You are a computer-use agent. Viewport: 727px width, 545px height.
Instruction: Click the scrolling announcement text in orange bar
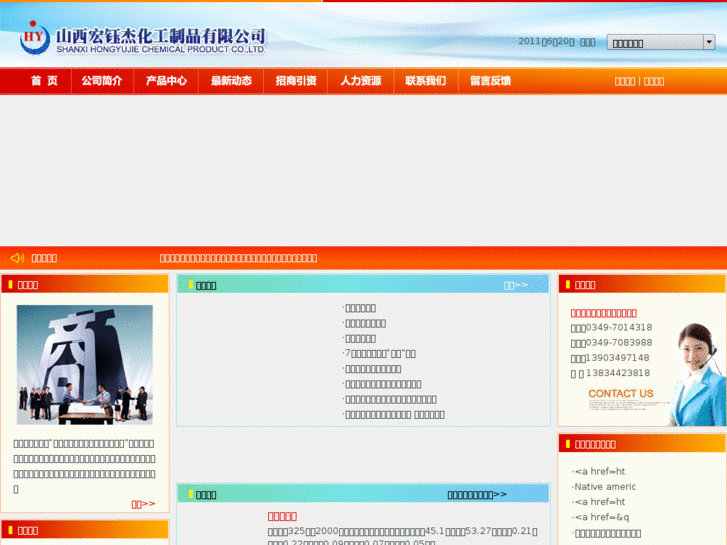click(x=238, y=258)
